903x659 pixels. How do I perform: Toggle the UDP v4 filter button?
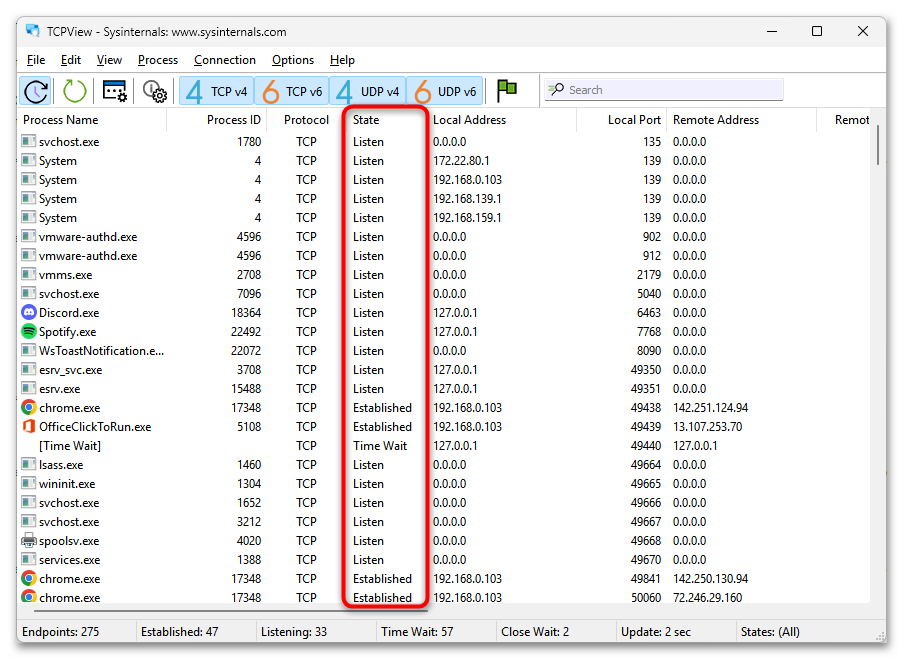367,91
